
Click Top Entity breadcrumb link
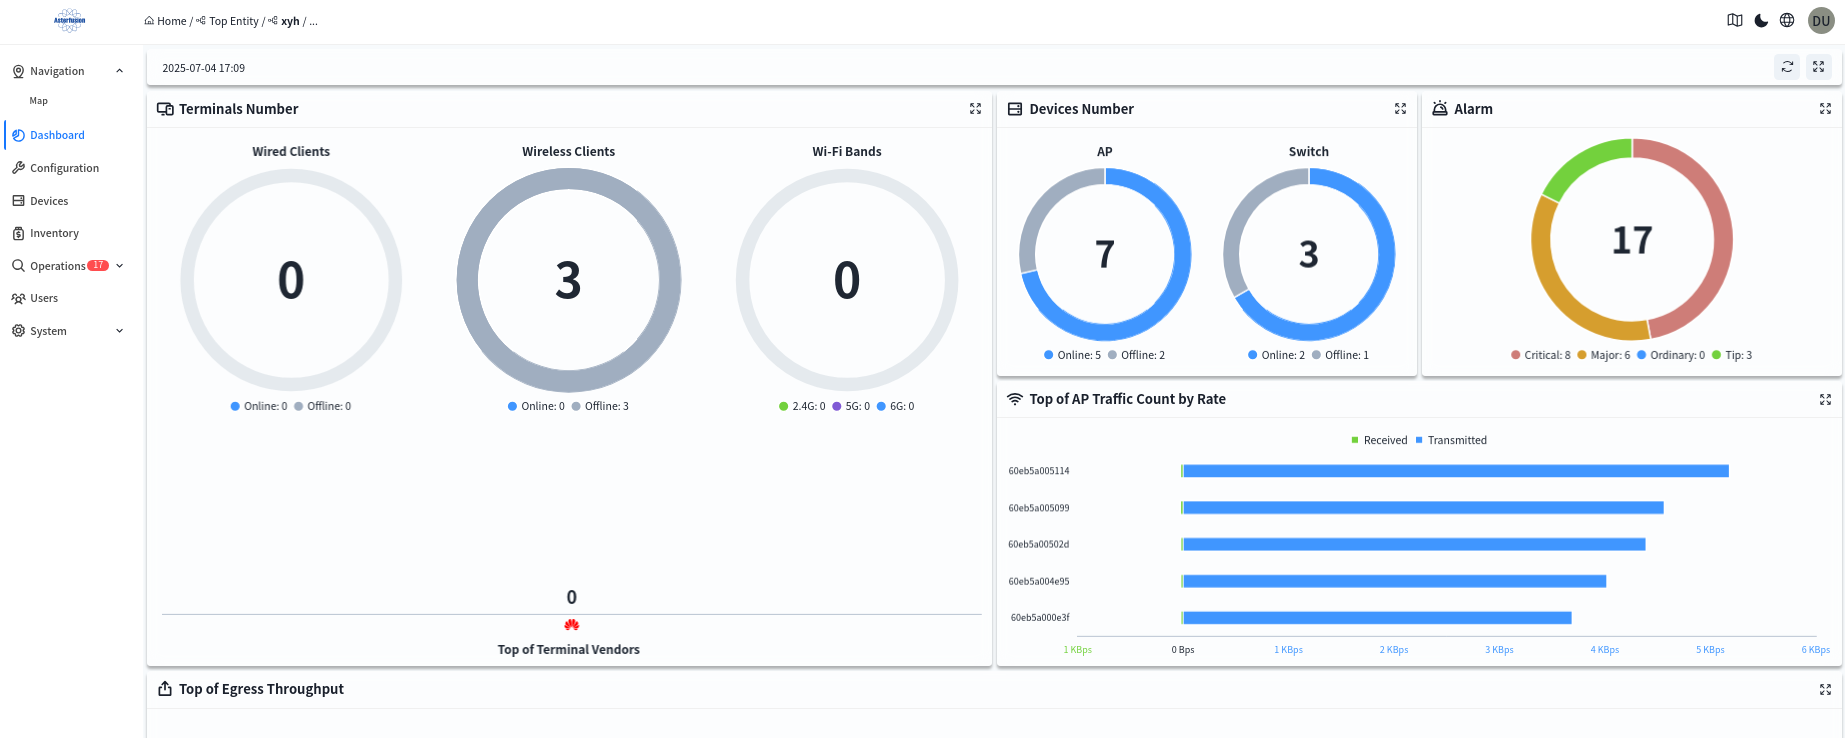(x=233, y=21)
